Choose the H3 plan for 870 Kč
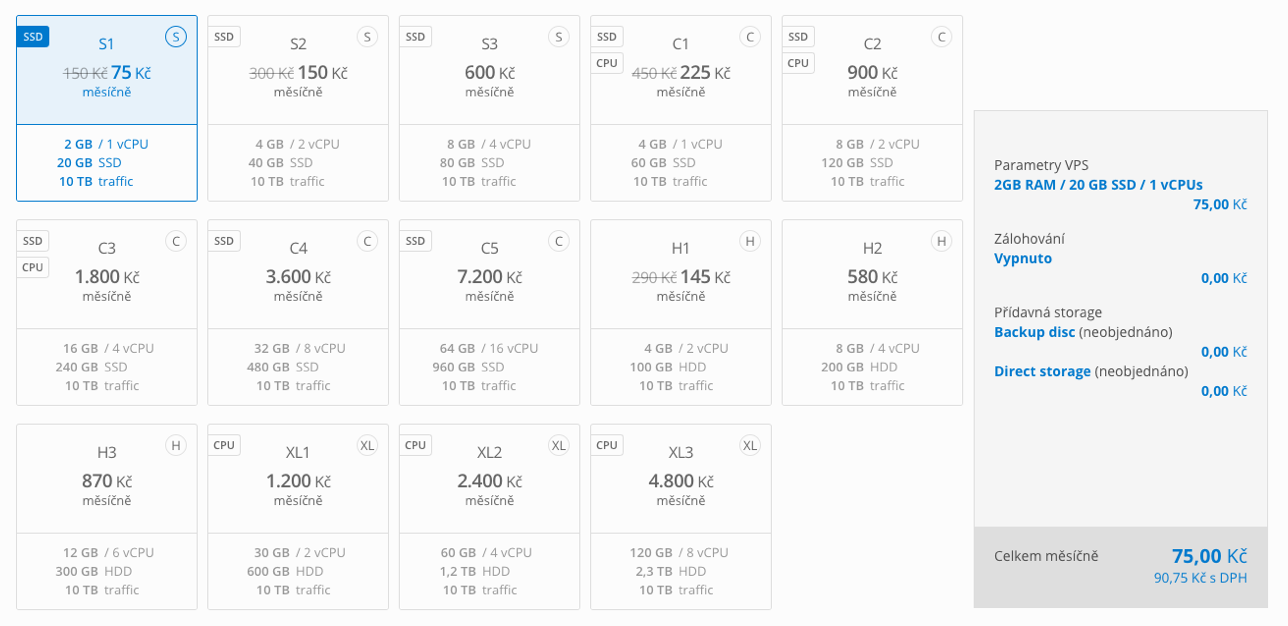The width and height of the screenshot is (1288, 626). (107, 516)
